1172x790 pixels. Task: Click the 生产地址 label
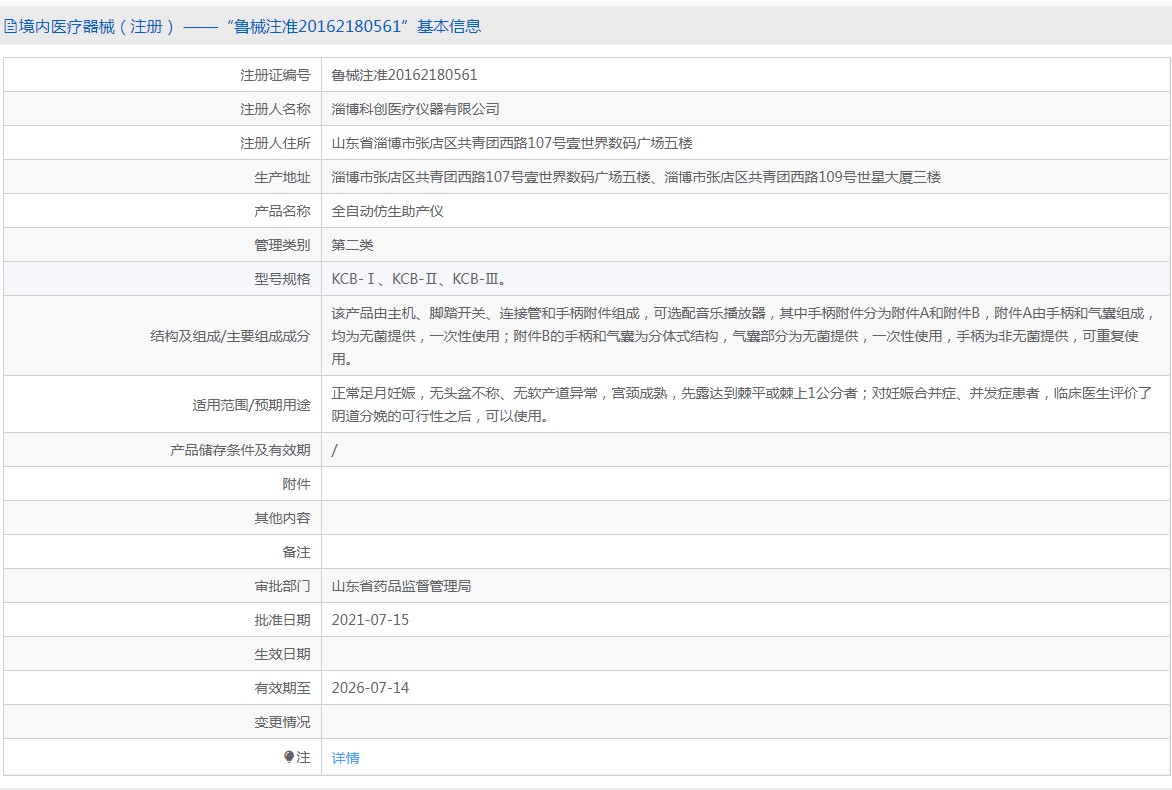click(282, 177)
